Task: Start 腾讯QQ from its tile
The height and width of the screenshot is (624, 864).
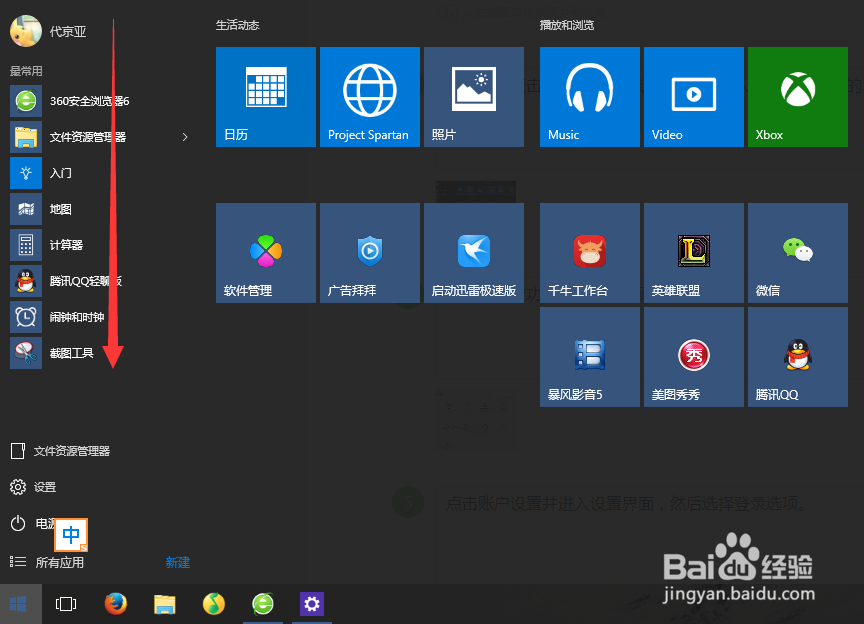Action: coord(797,356)
